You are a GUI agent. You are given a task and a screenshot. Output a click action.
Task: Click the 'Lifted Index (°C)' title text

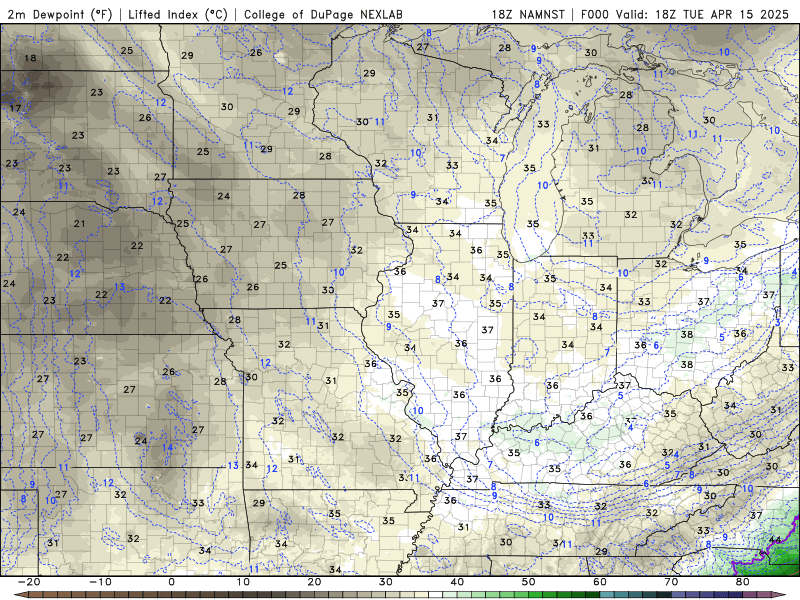coord(178,14)
